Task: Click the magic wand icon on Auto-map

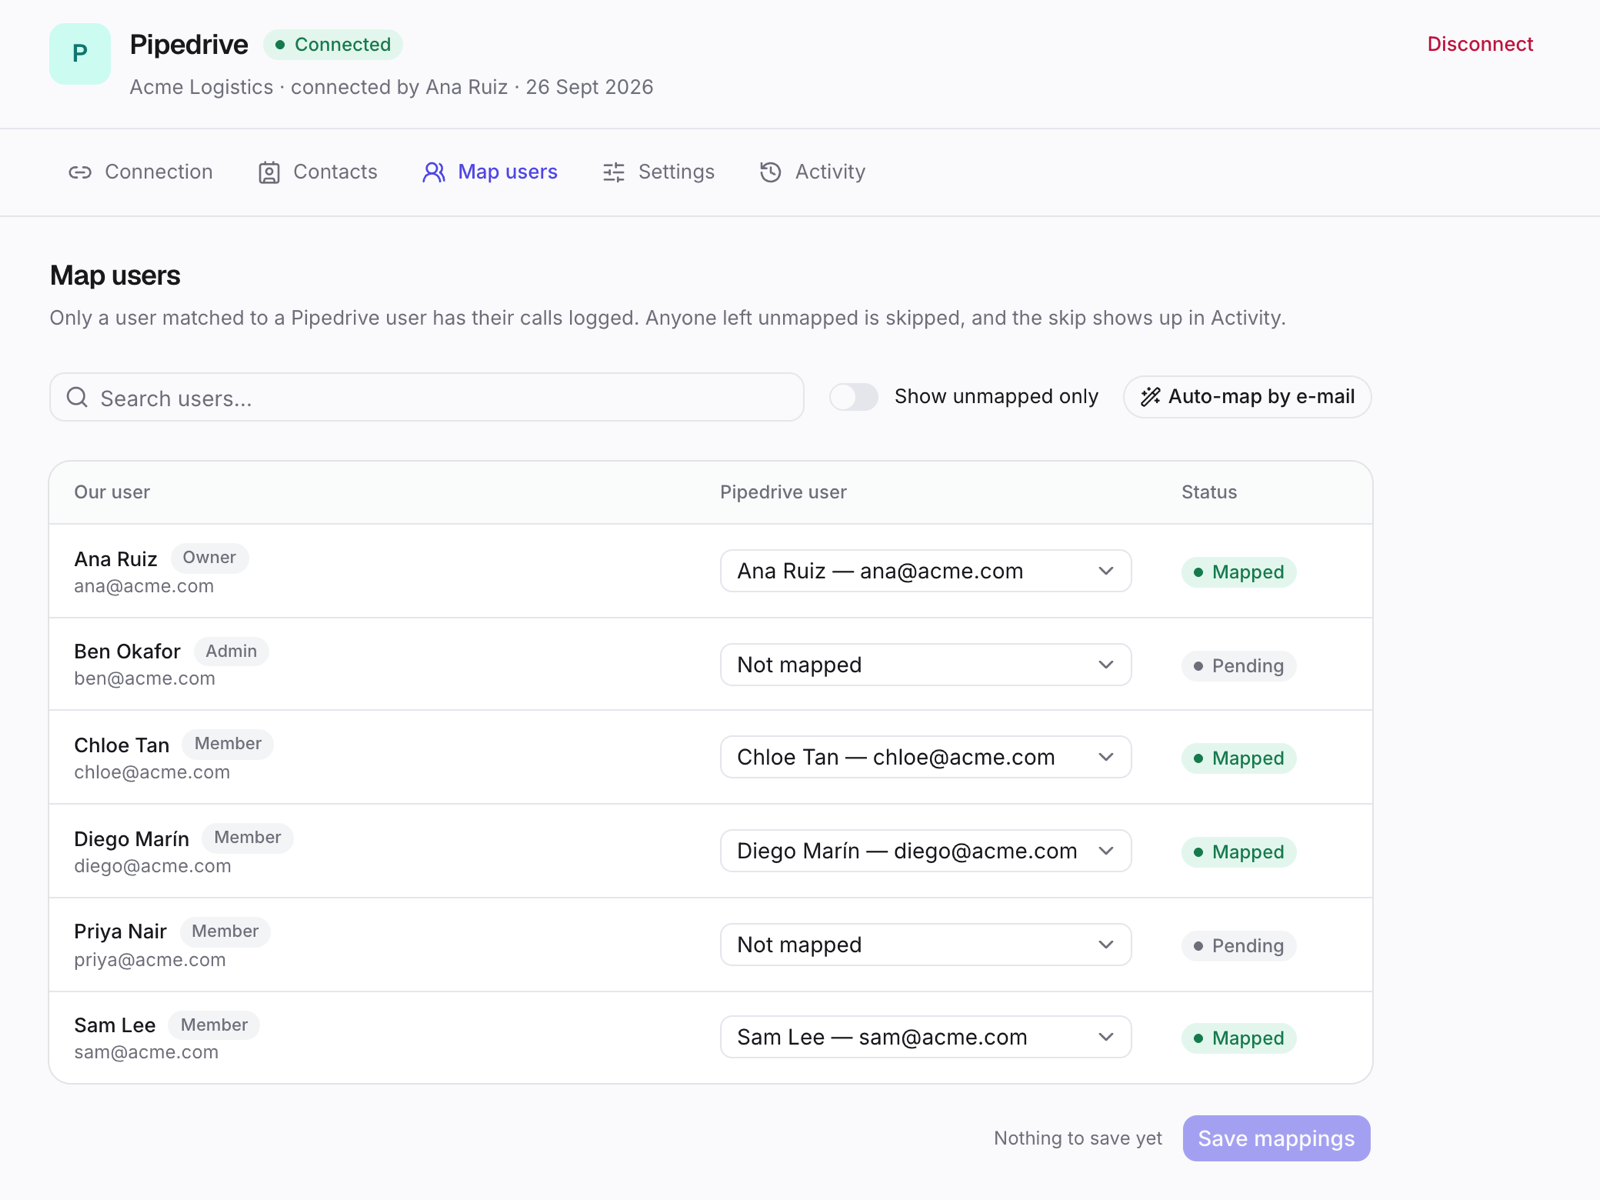Action: (x=1151, y=397)
